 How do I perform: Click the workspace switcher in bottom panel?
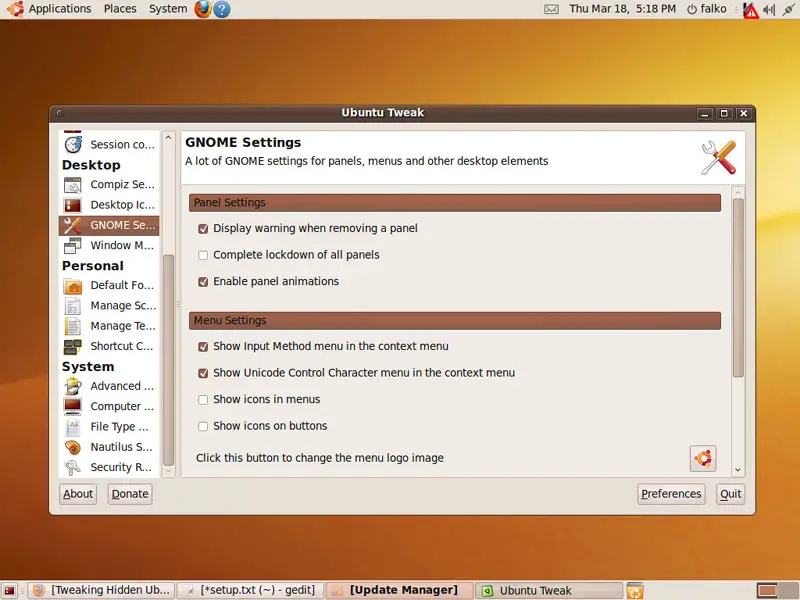coord(777,591)
